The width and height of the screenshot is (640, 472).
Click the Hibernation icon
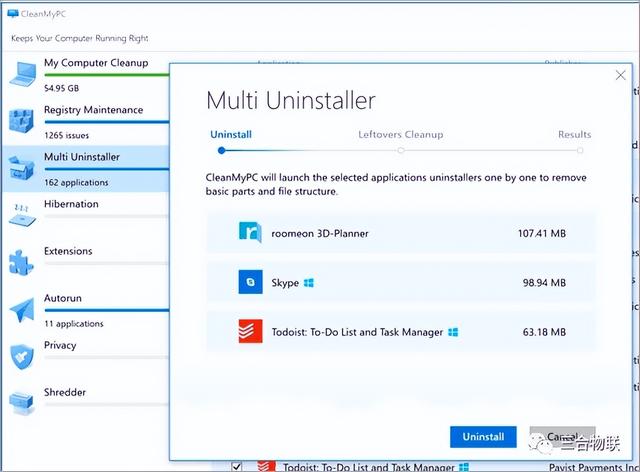[x=21, y=213]
